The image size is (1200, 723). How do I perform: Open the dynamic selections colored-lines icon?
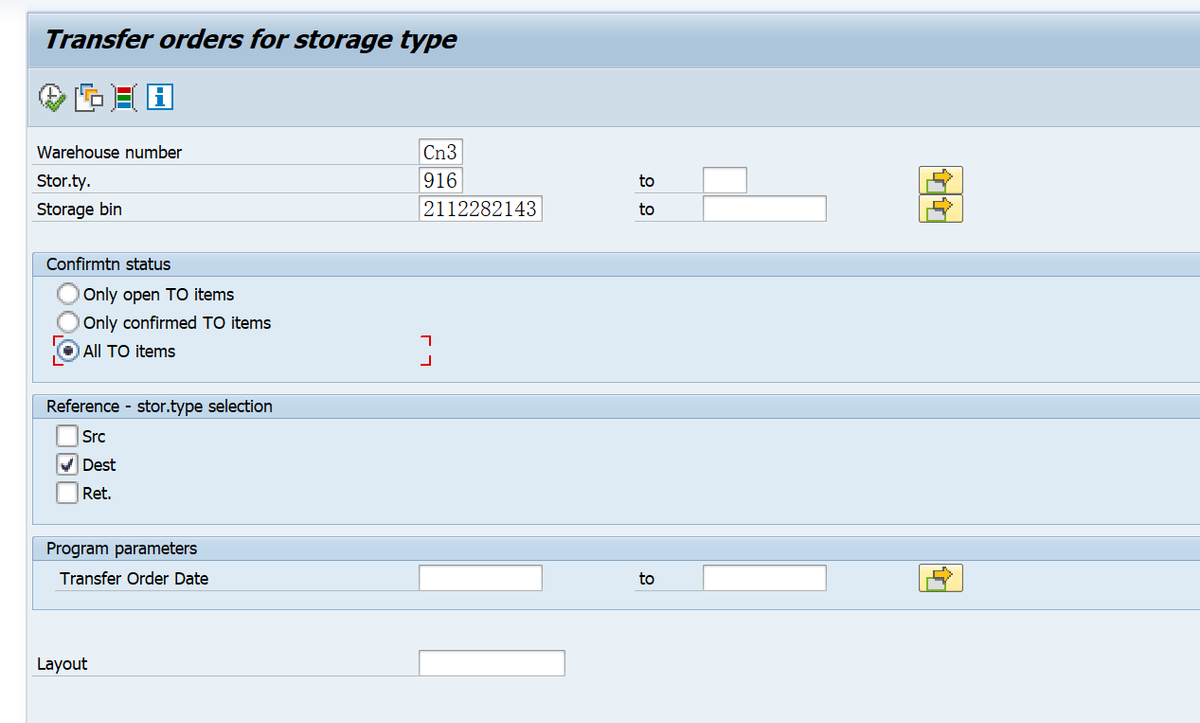pyautogui.click(x=124, y=97)
